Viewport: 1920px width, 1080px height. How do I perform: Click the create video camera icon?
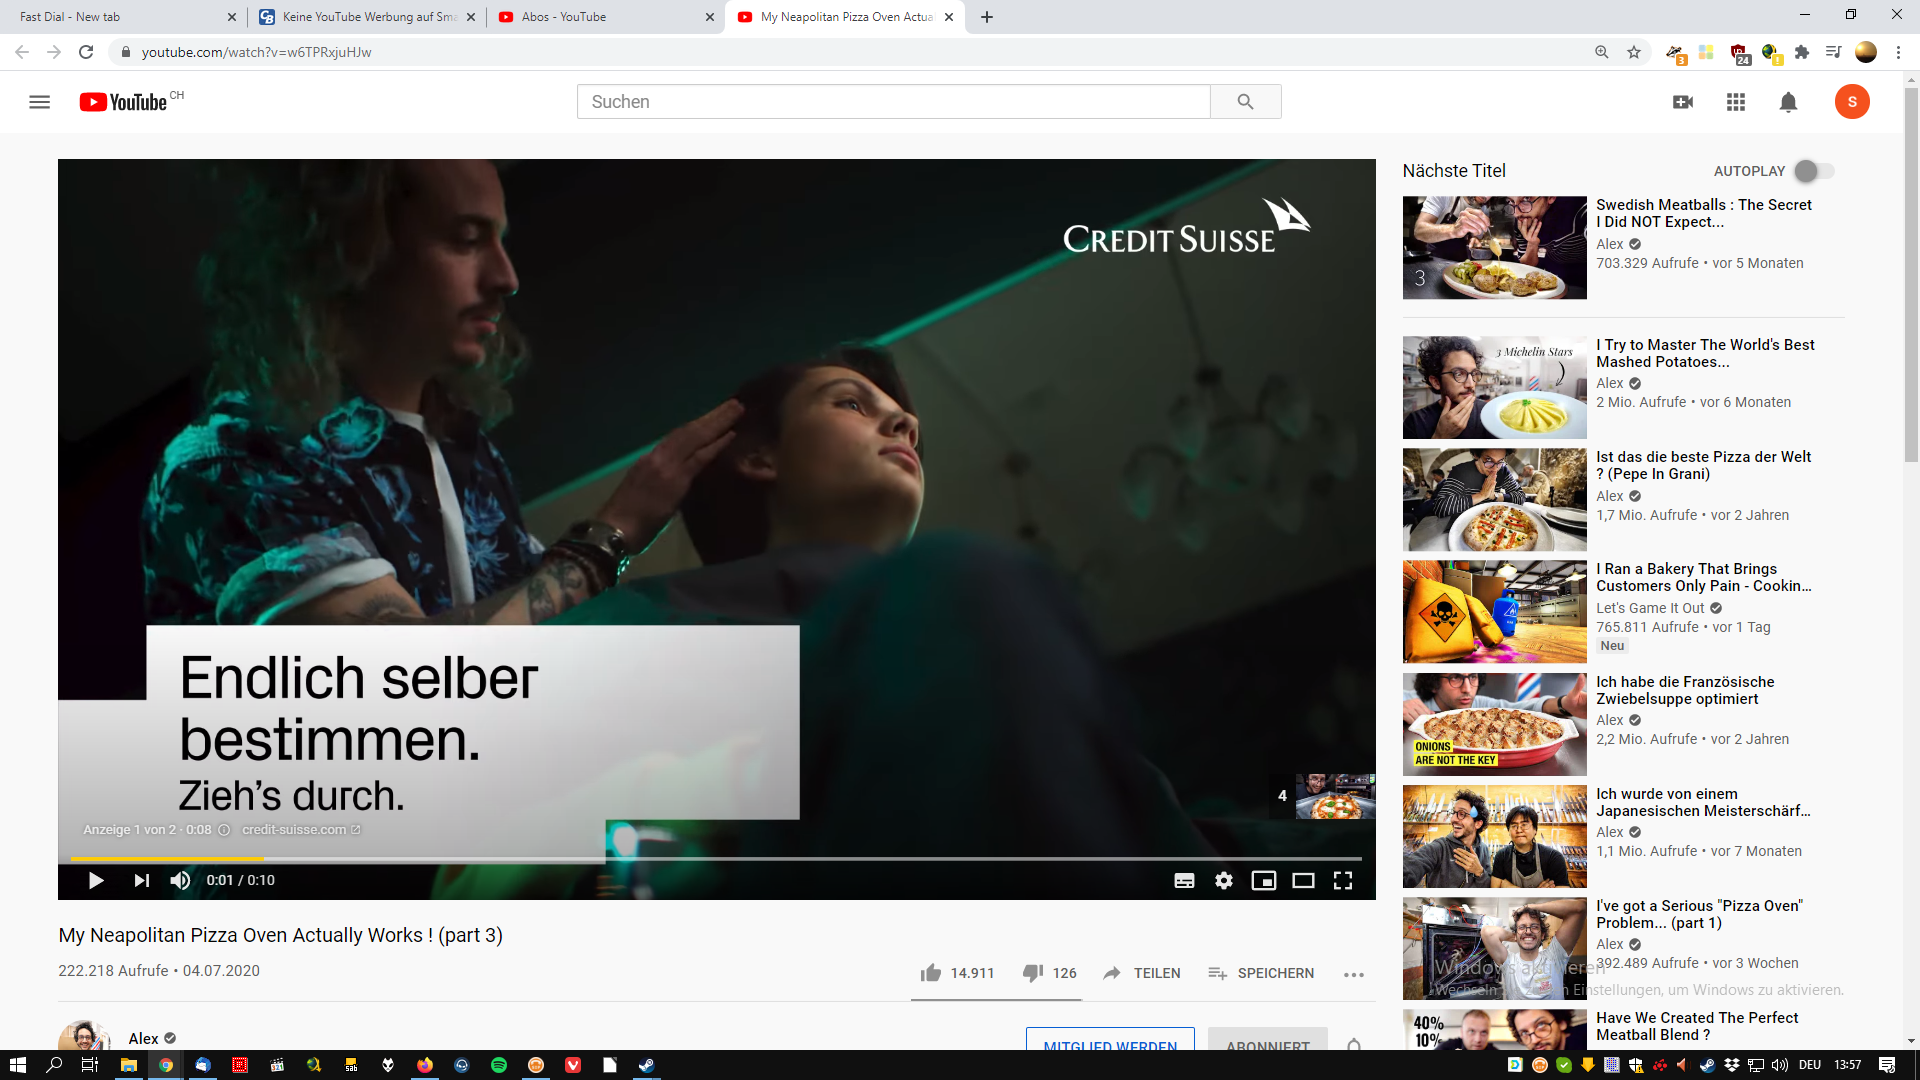[1683, 102]
